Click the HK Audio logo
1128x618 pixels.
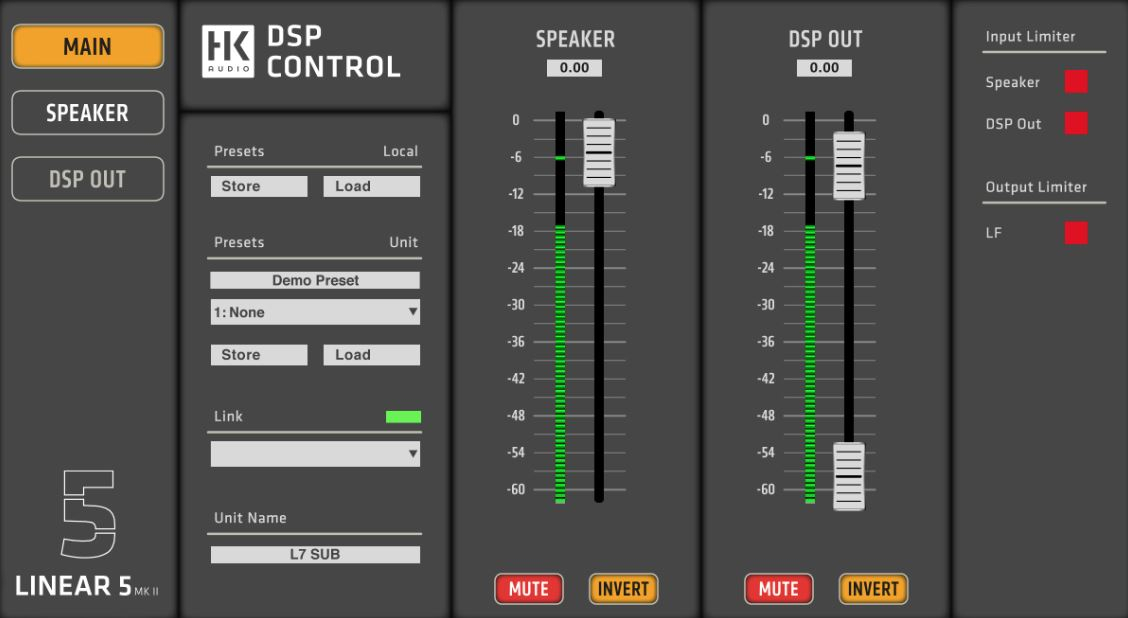click(x=228, y=51)
